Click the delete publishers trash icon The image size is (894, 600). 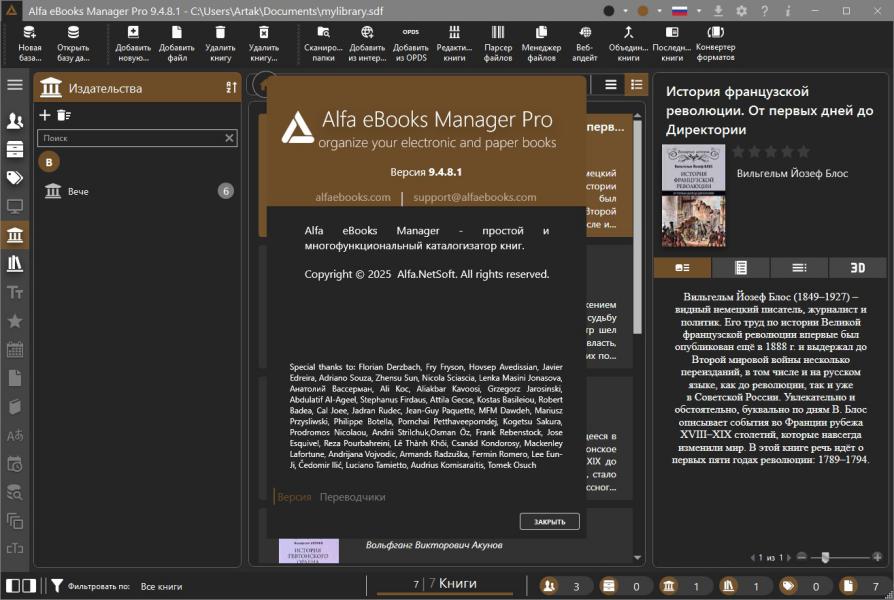pyautogui.click(x=63, y=115)
